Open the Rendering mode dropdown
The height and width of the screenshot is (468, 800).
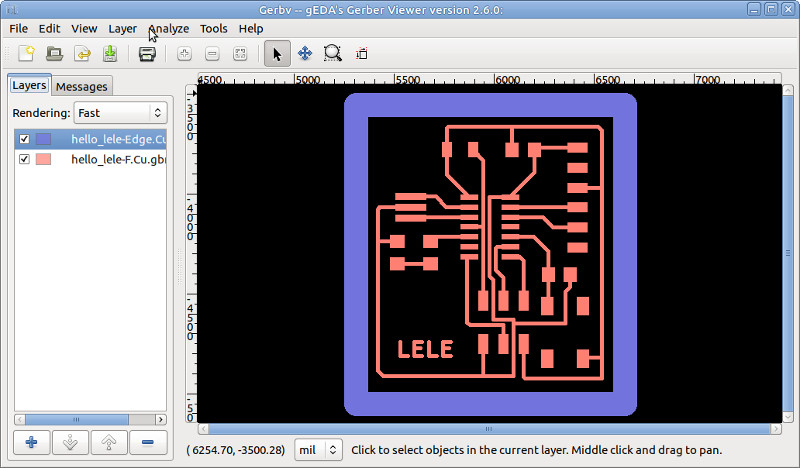click(120, 113)
